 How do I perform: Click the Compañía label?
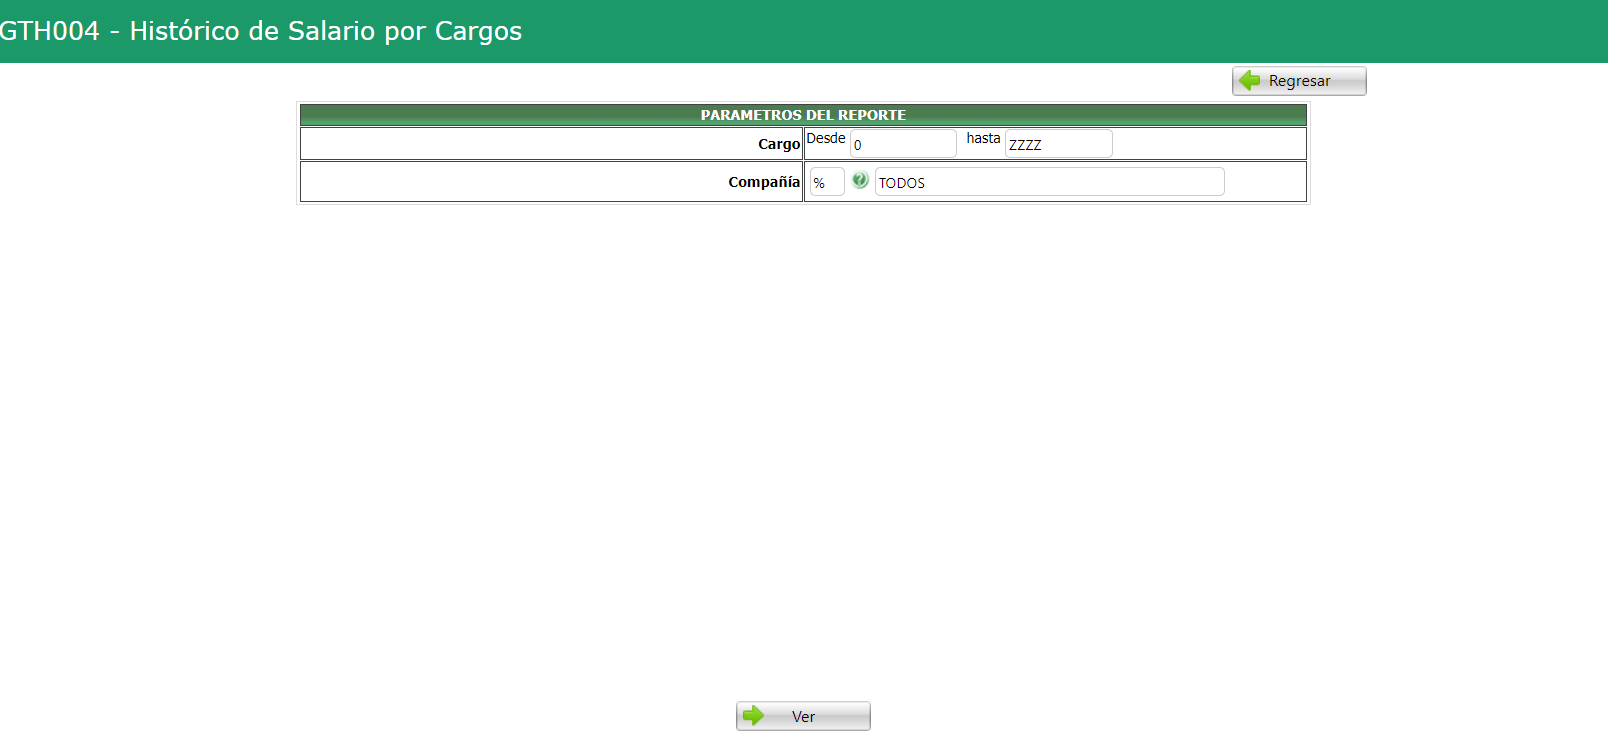(x=764, y=182)
